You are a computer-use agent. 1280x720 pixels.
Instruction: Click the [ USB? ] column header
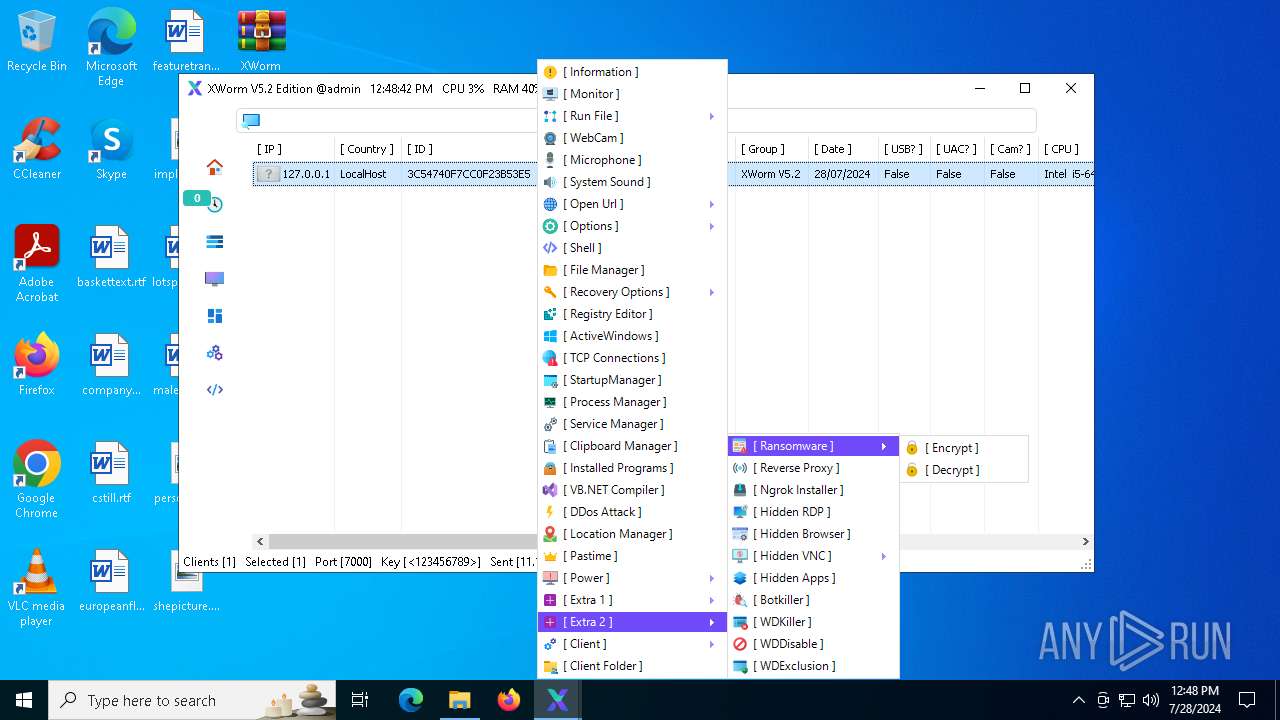point(903,149)
